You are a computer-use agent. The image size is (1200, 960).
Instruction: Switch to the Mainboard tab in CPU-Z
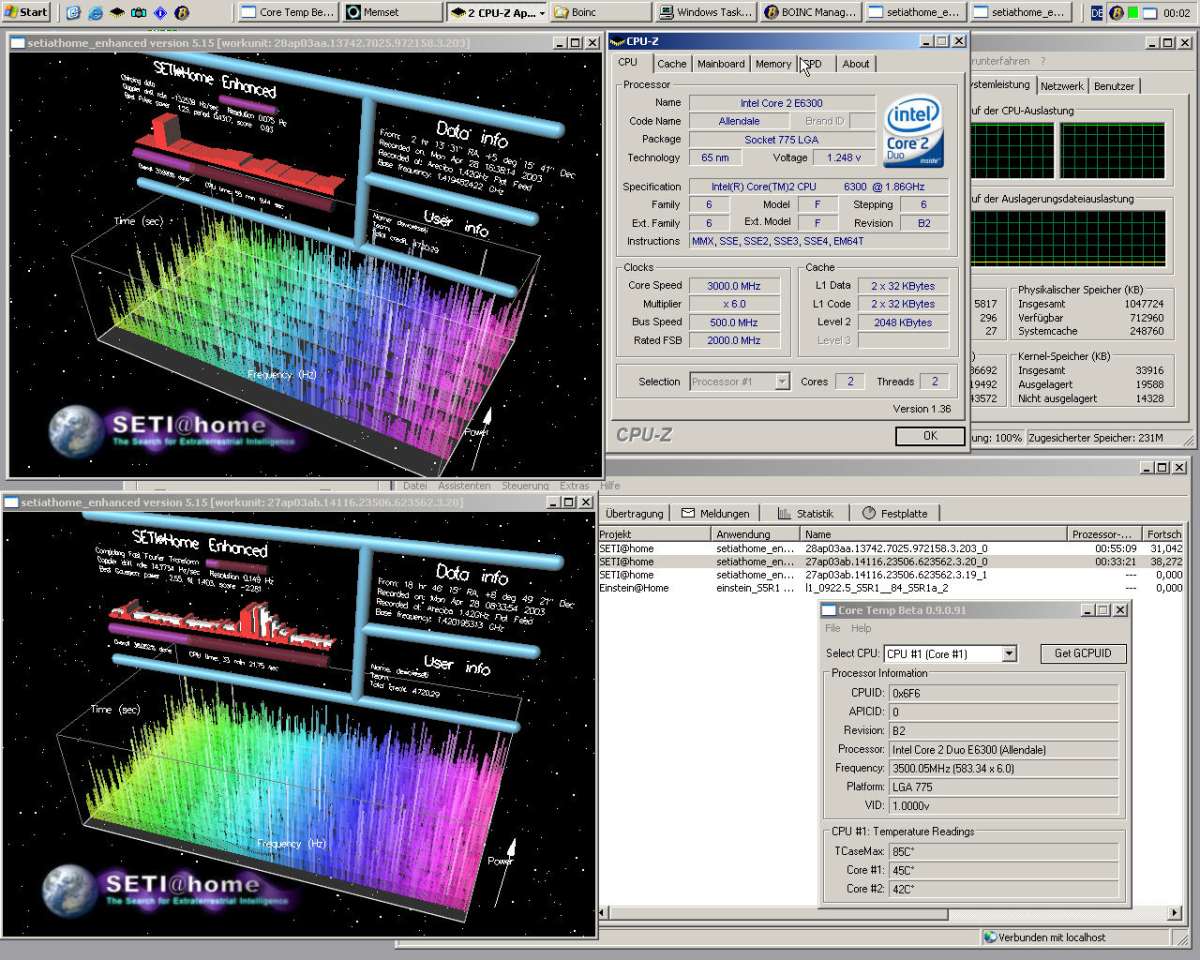720,64
